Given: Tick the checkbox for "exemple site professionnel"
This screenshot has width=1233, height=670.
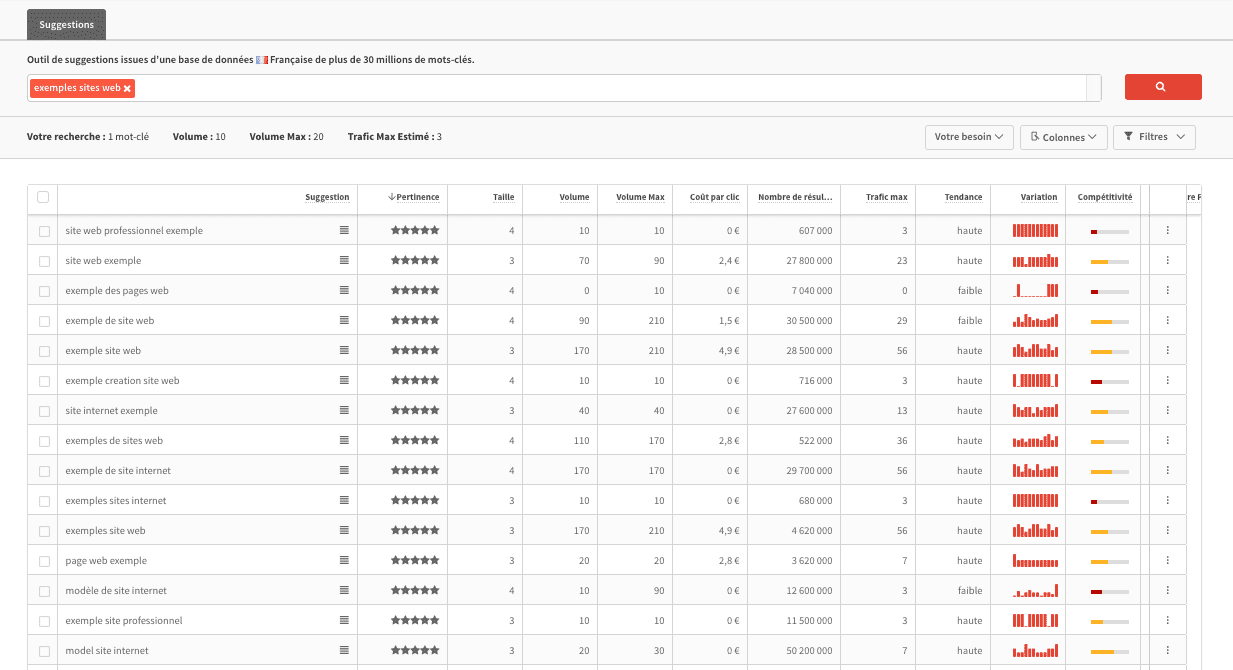Looking at the screenshot, I should point(42,620).
